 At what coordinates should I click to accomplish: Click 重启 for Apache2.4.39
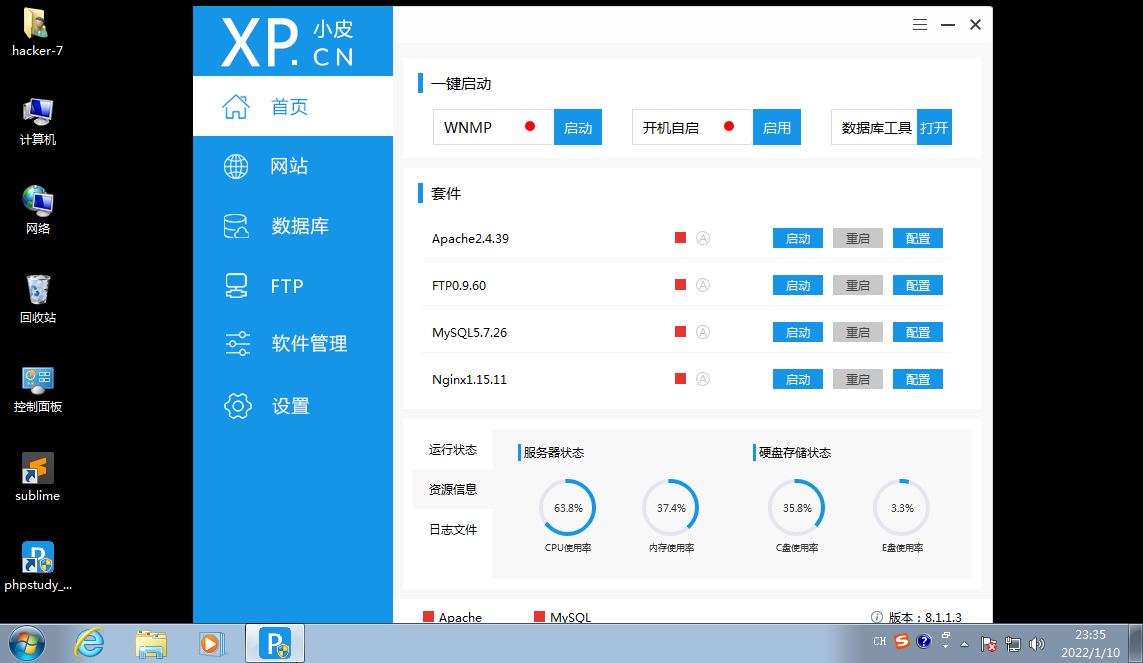(858, 238)
